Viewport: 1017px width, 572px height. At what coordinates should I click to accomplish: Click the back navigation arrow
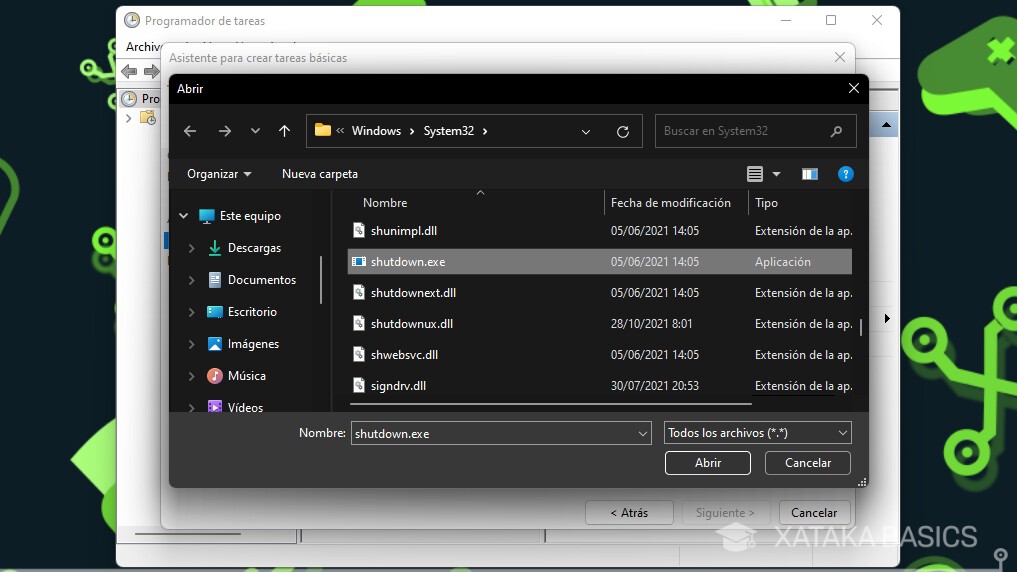pos(190,131)
